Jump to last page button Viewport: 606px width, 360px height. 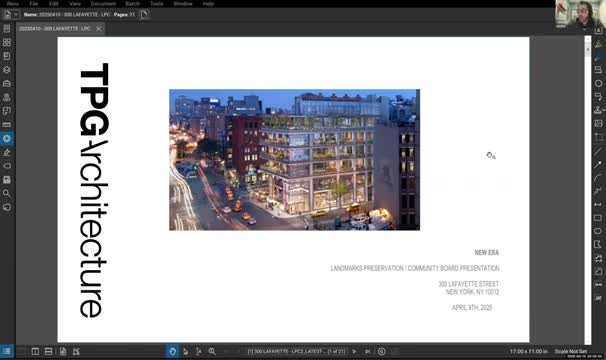368,351
